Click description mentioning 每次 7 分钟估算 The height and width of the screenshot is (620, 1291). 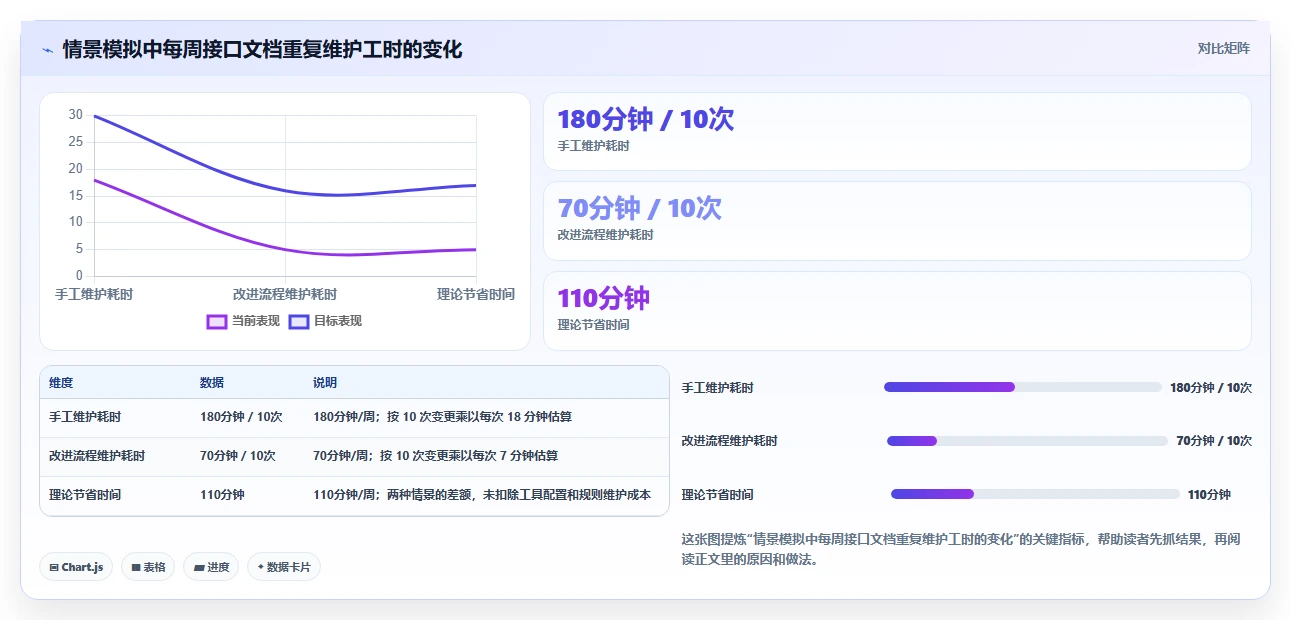point(435,456)
